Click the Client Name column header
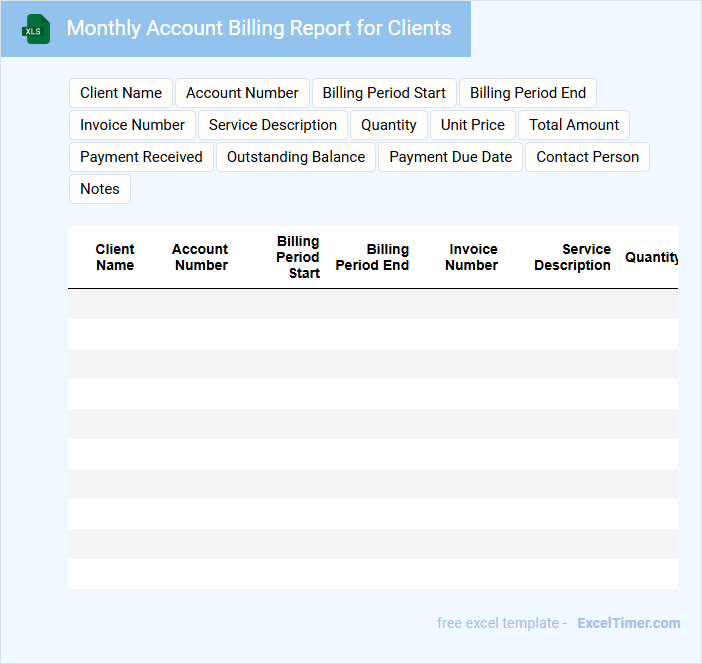This screenshot has width=702, height=664. (x=115, y=257)
